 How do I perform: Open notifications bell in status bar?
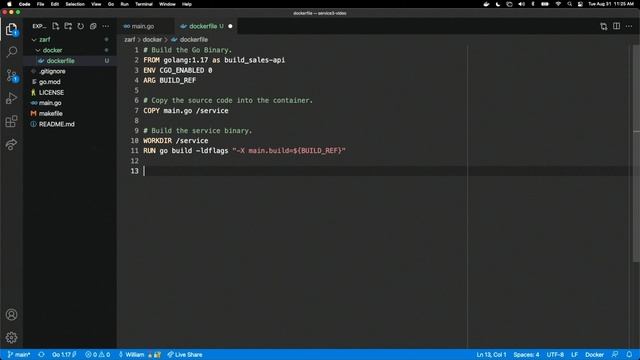(x=629, y=355)
